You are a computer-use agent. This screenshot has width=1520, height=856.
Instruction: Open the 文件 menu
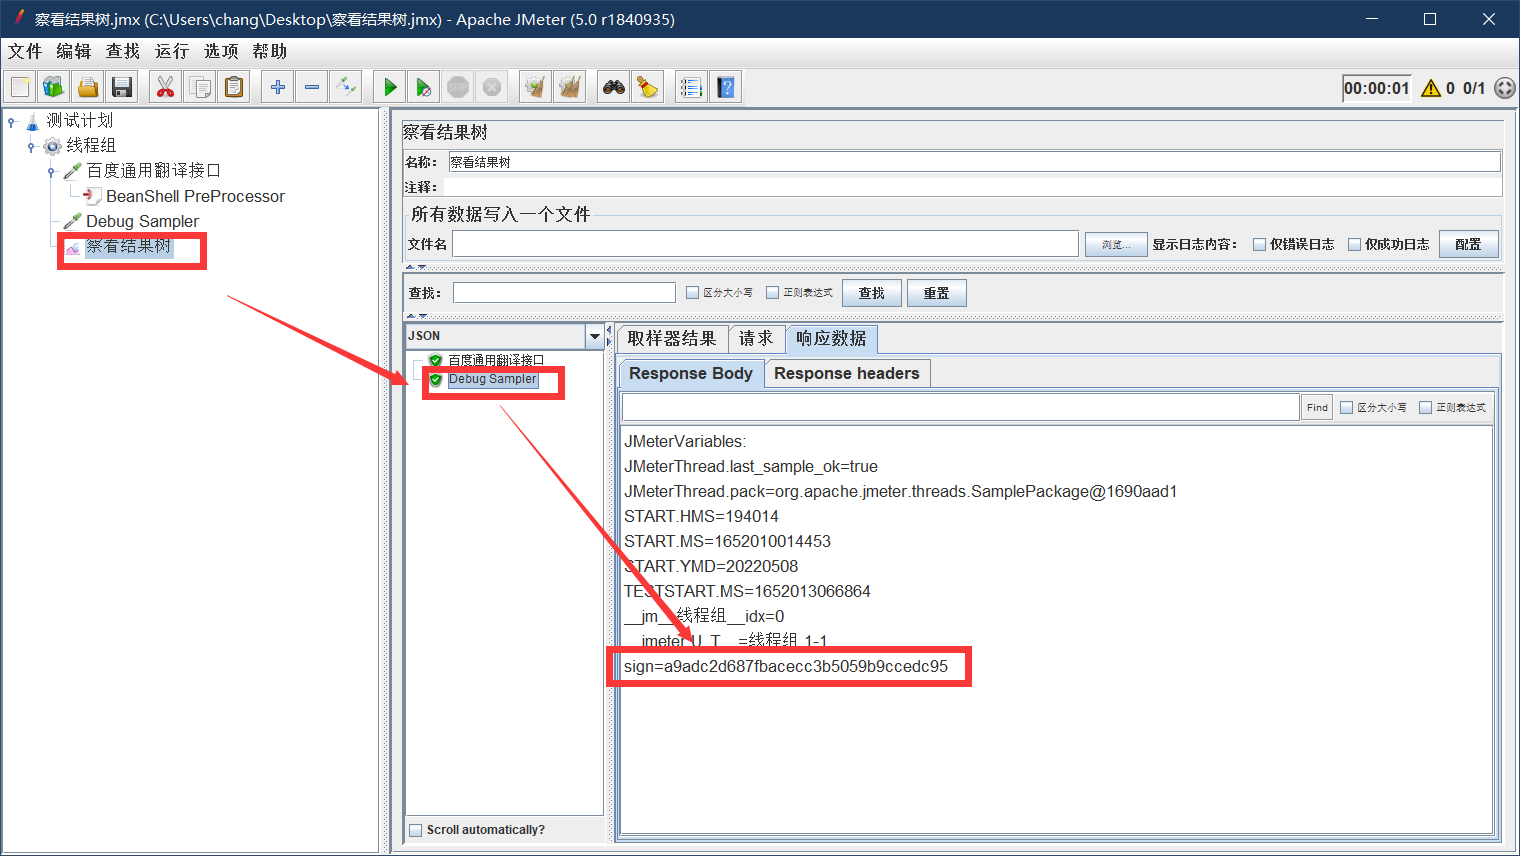coord(25,51)
